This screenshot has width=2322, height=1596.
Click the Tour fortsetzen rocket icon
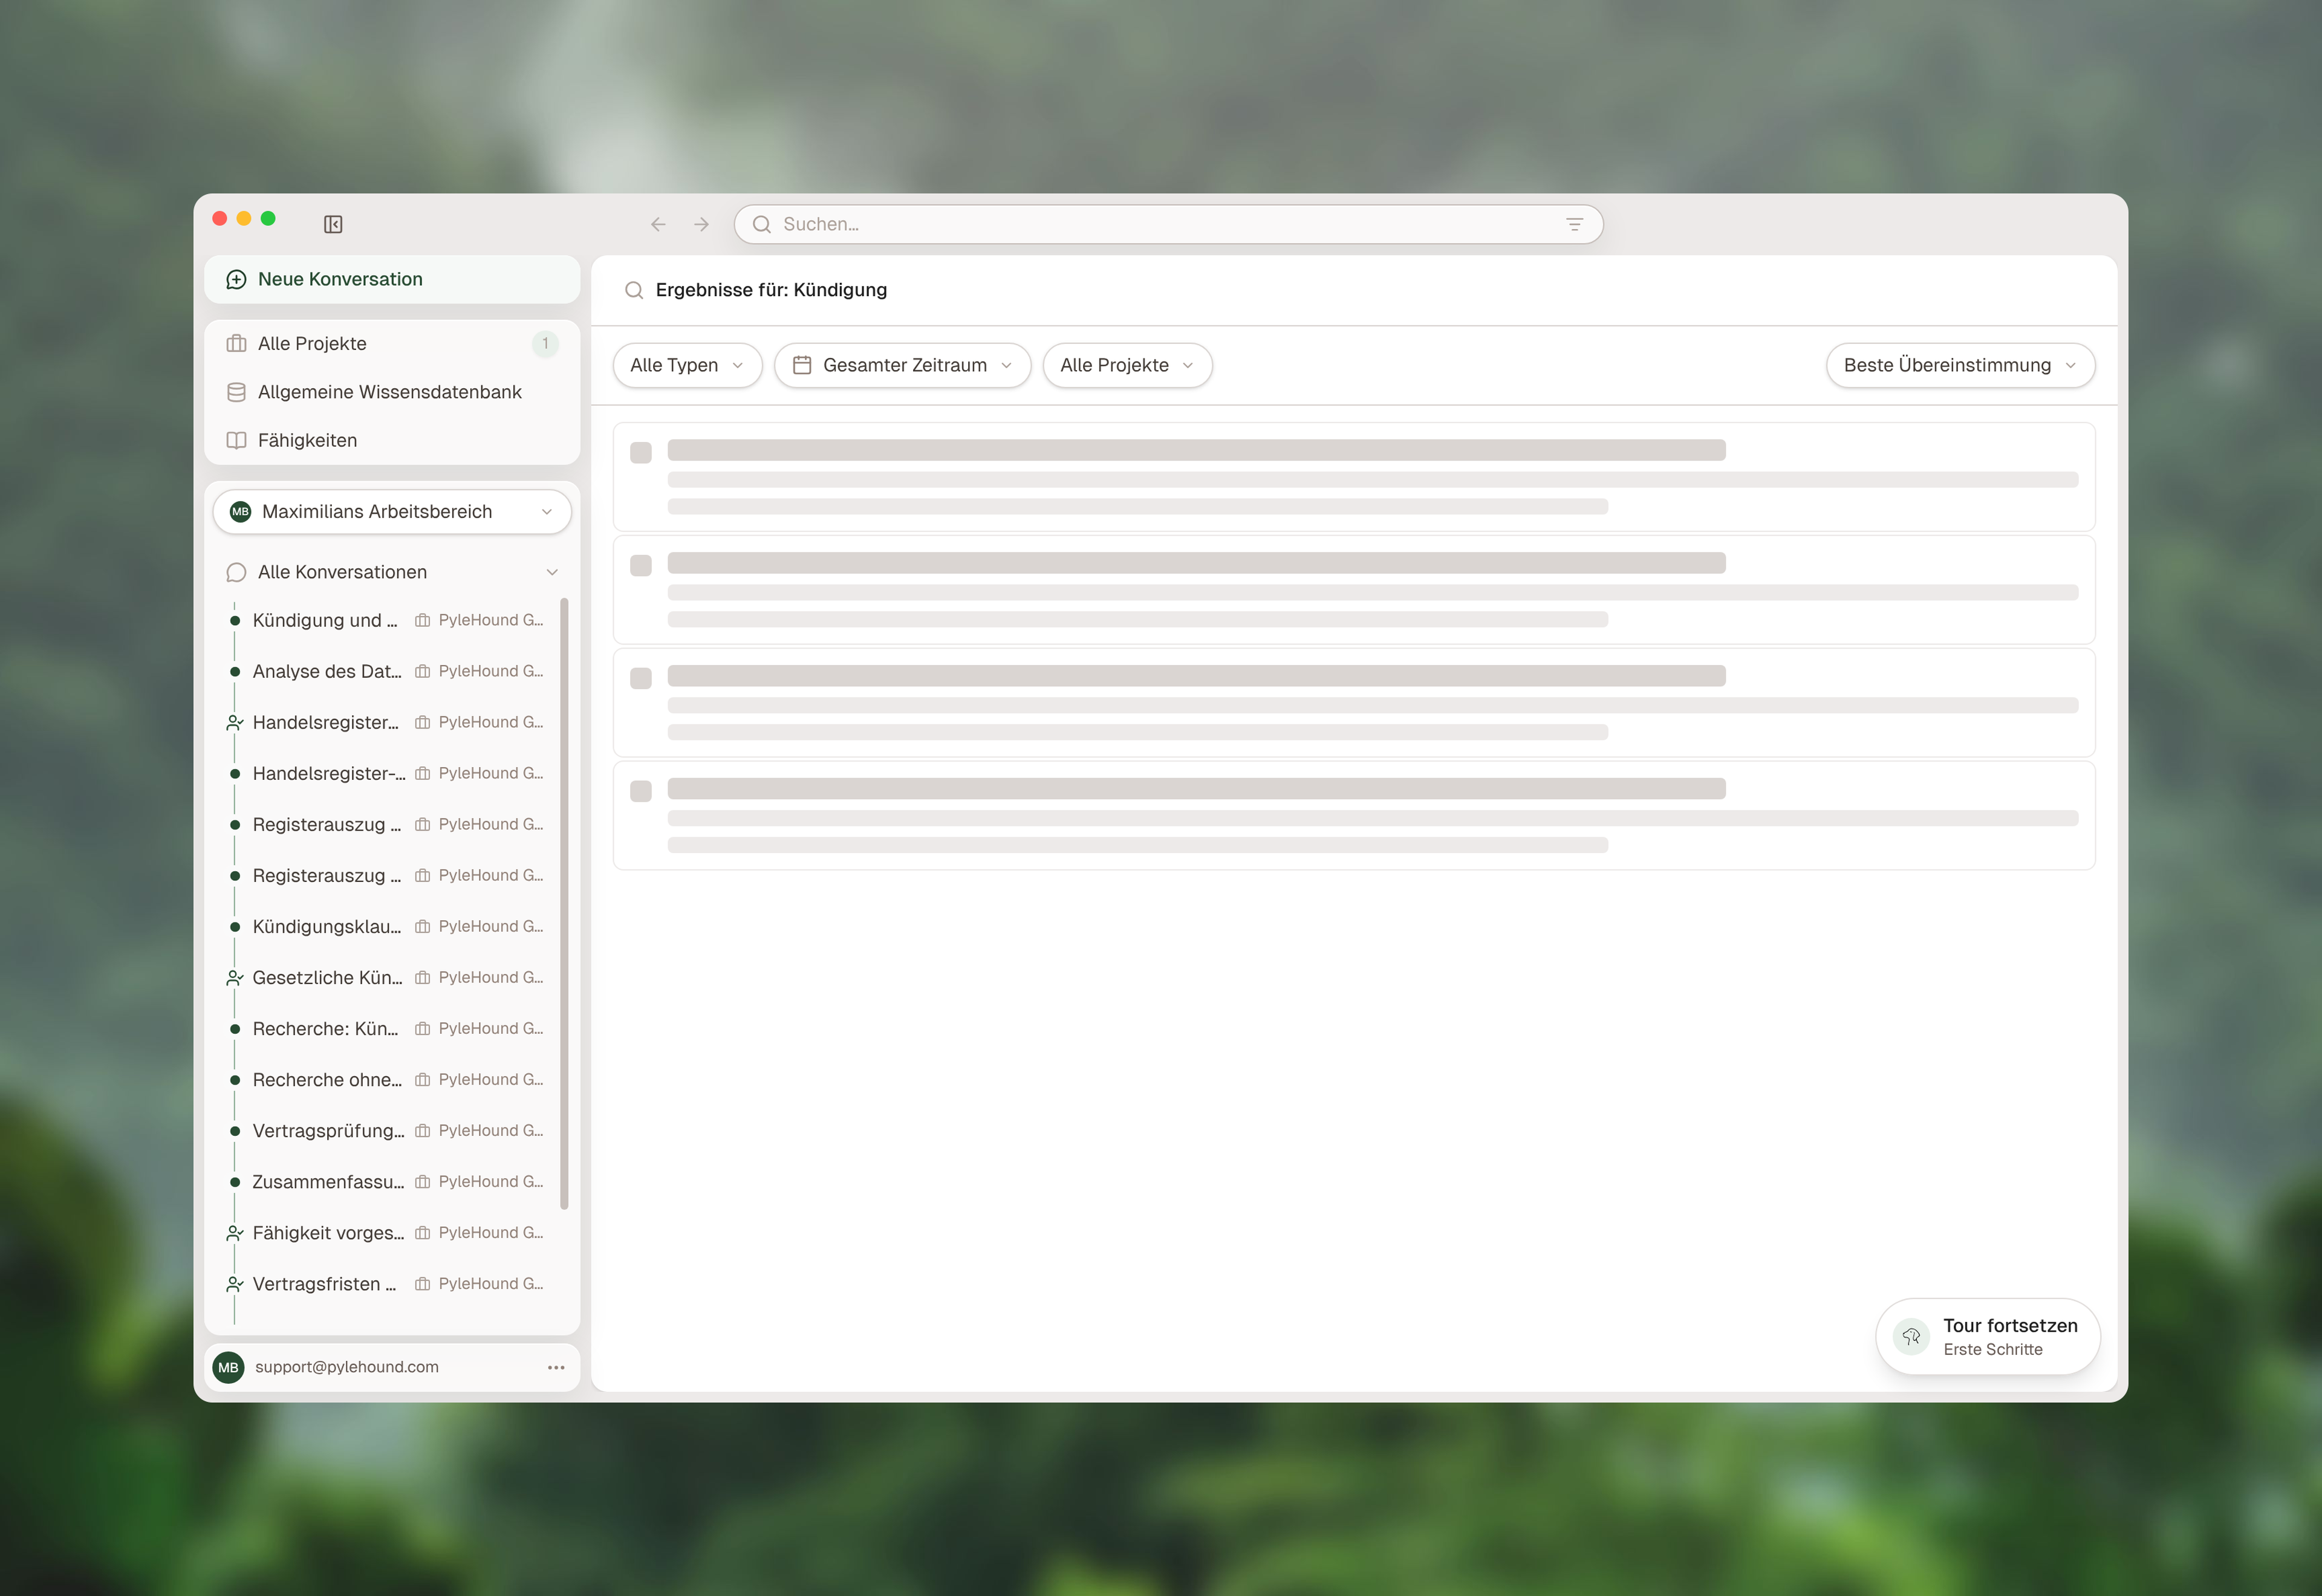pyautogui.click(x=1911, y=1336)
